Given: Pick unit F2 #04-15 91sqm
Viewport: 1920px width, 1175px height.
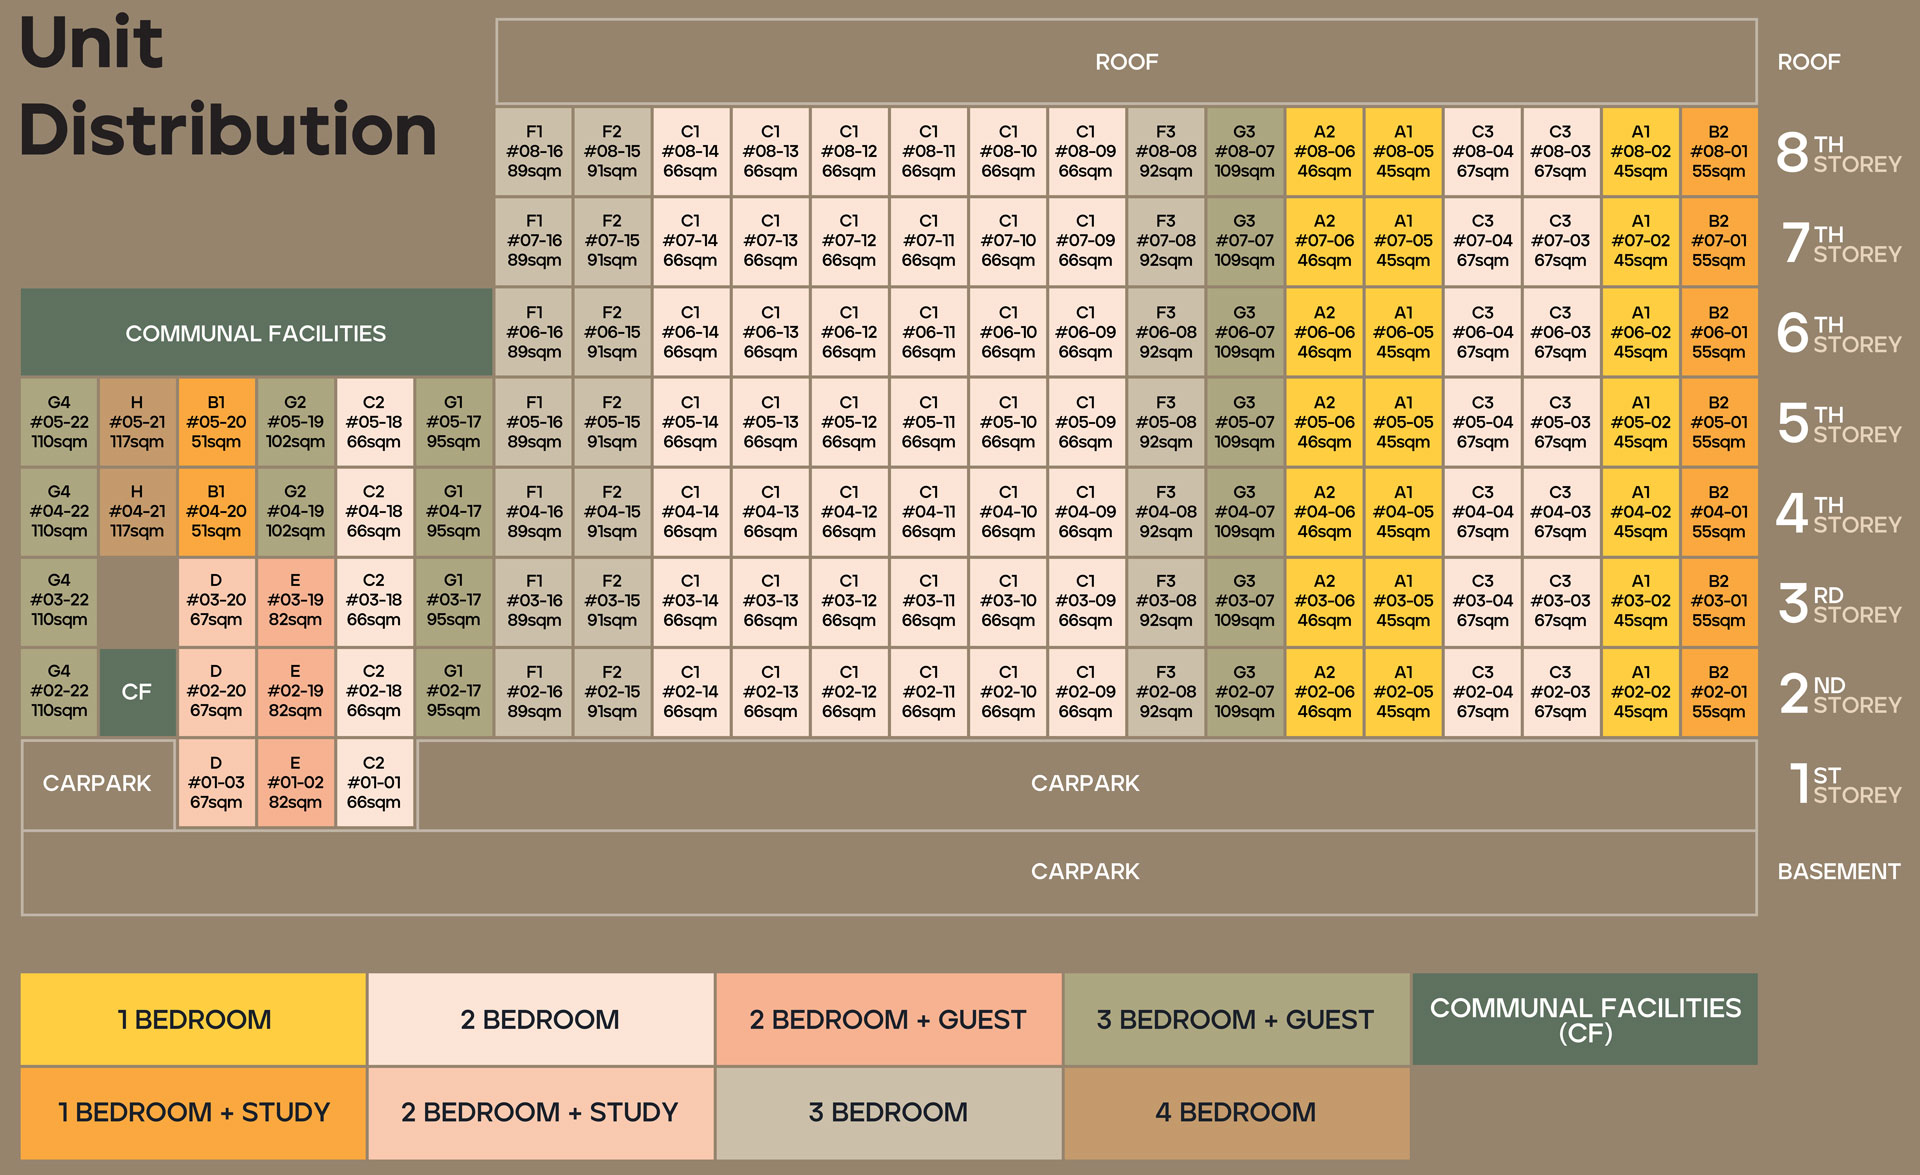Looking at the screenshot, I should (x=612, y=512).
